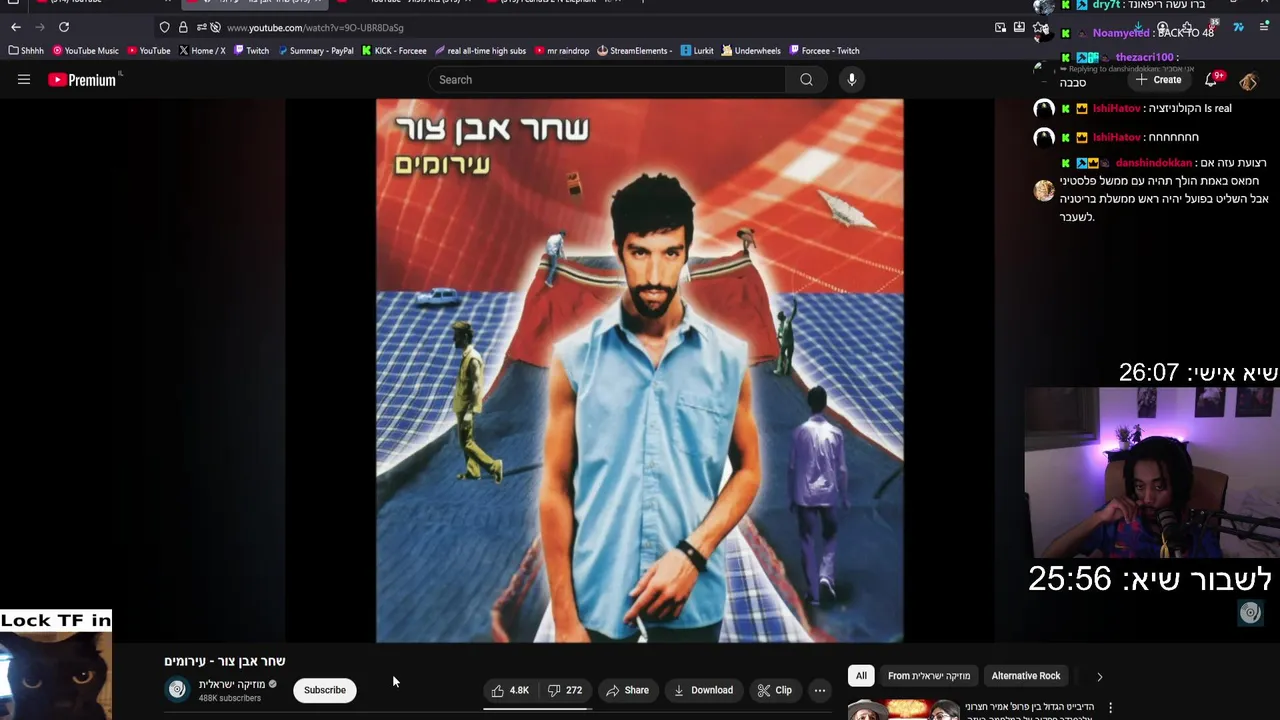Click chat username danshindokkan
This screenshot has height=720, width=1280.
[x=1154, y=162]
